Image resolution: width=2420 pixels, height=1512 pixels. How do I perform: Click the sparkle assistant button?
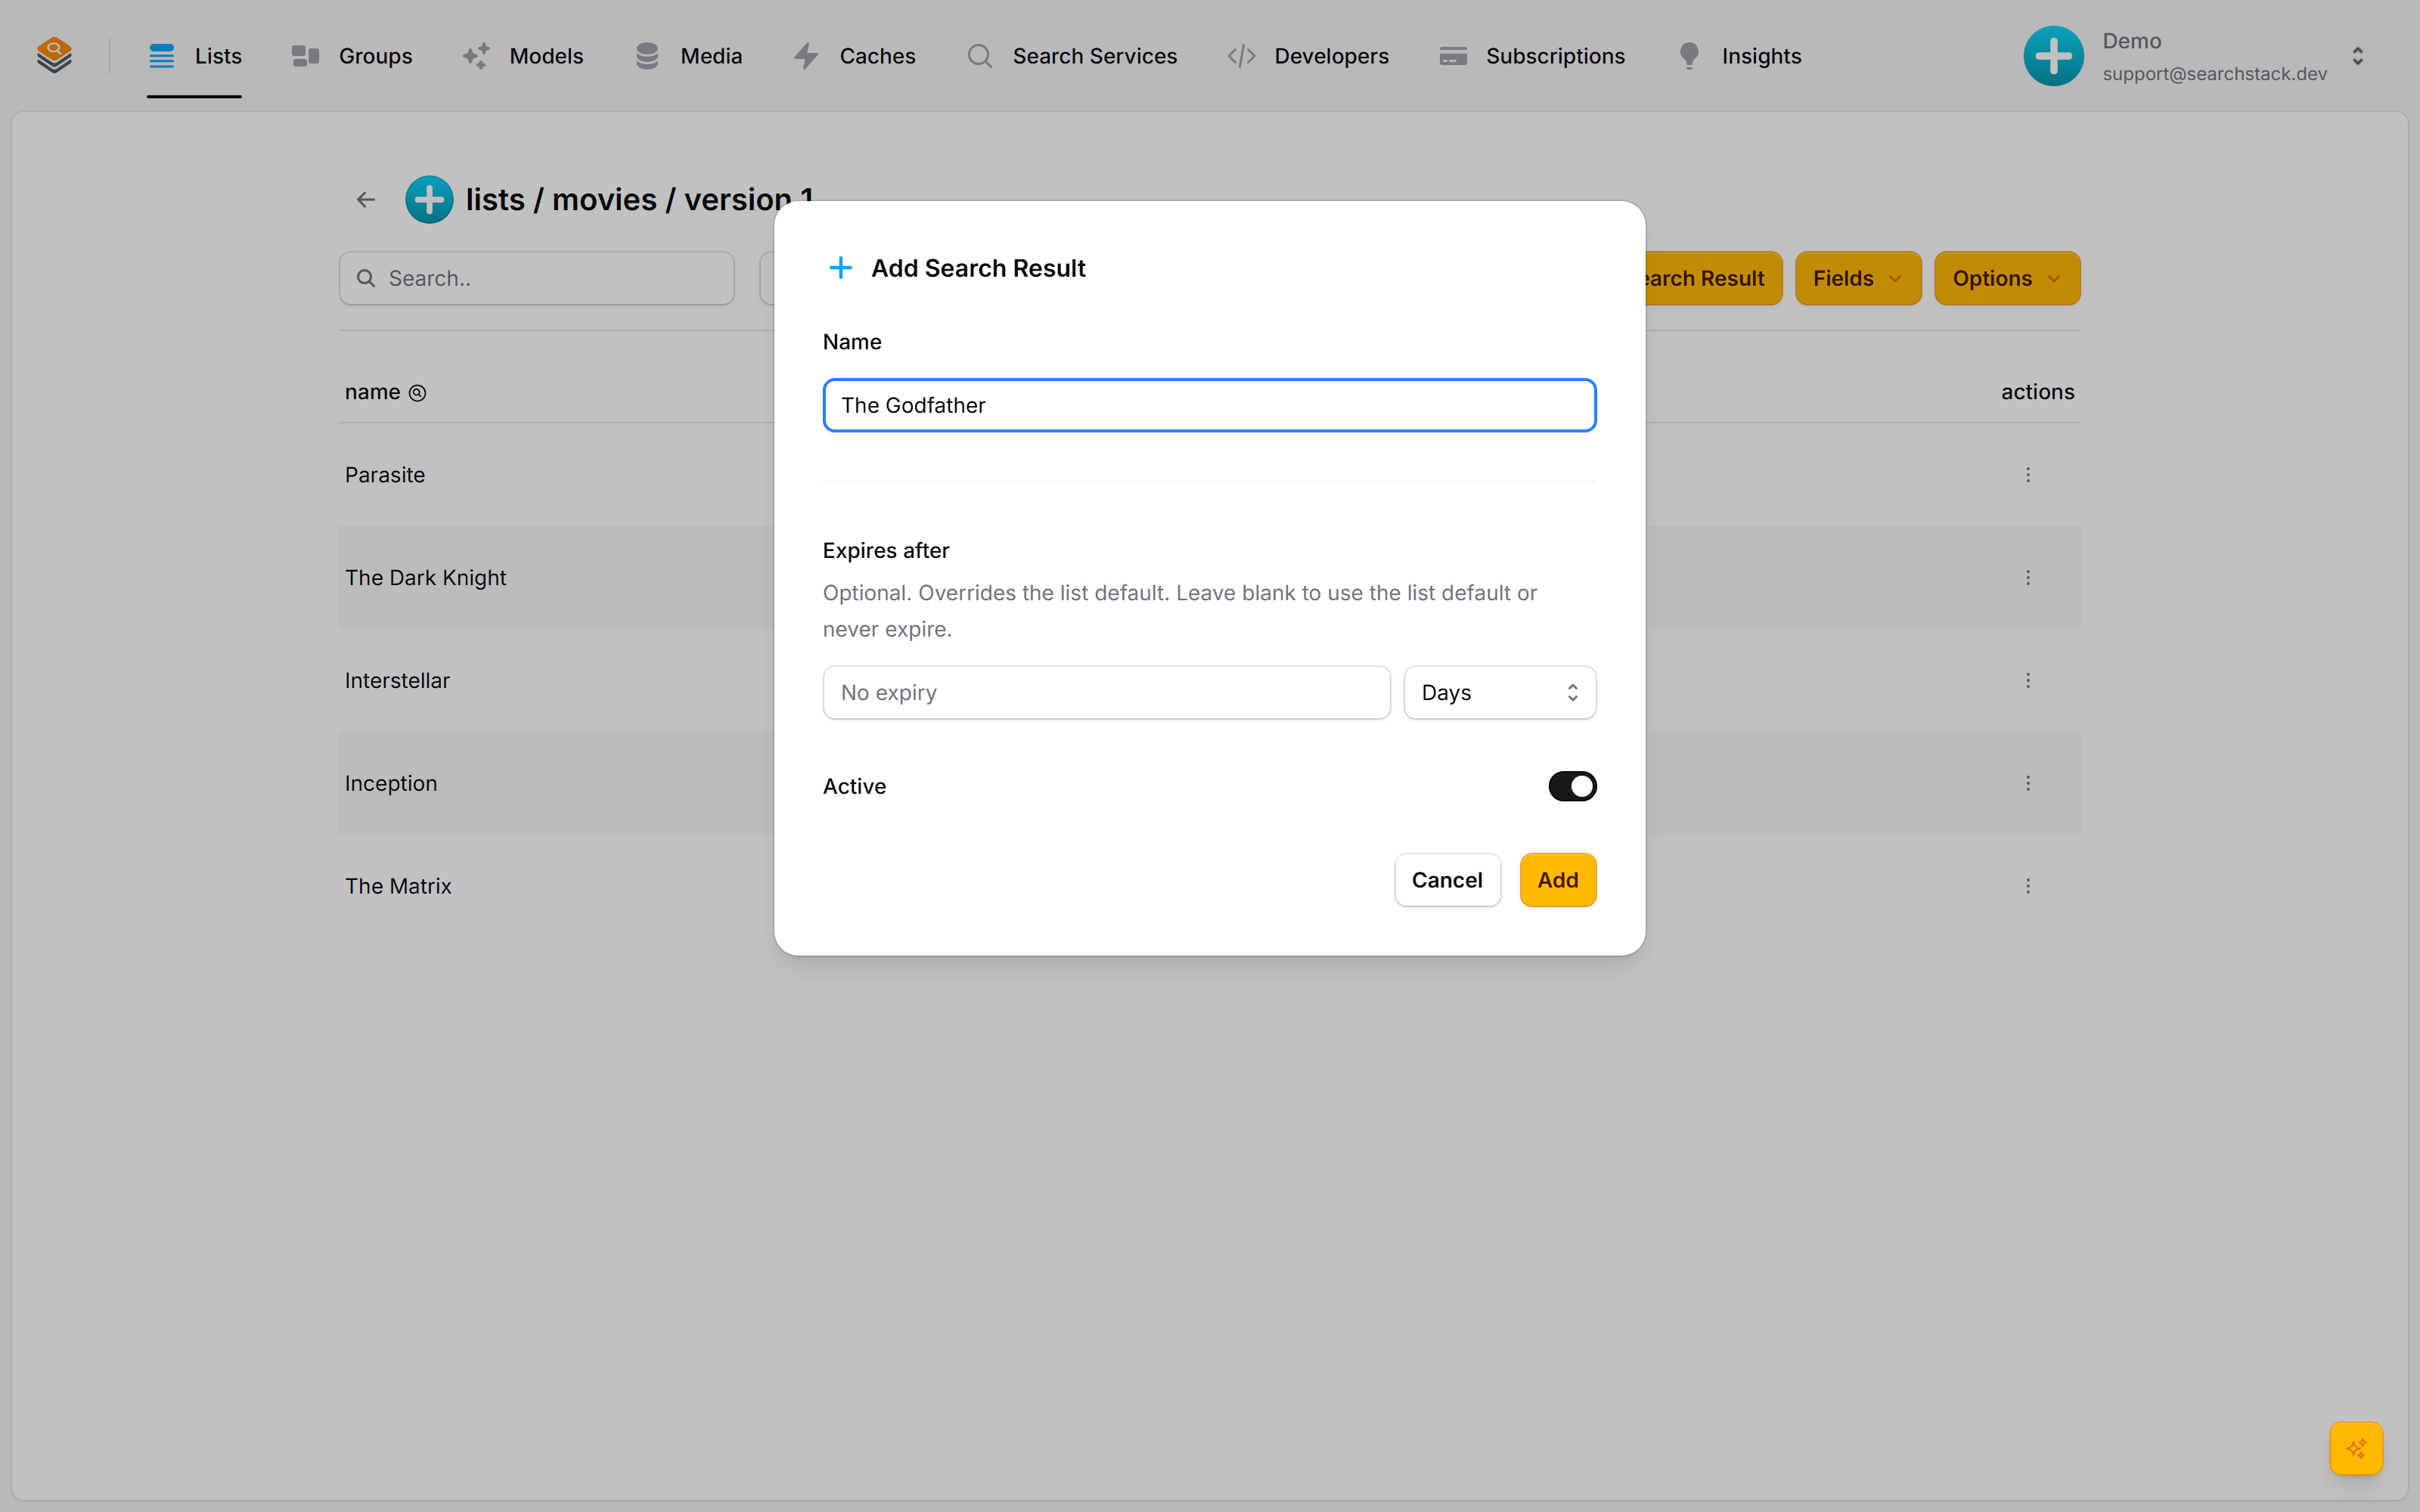pyautogui.click(x=2355, y=1447)
